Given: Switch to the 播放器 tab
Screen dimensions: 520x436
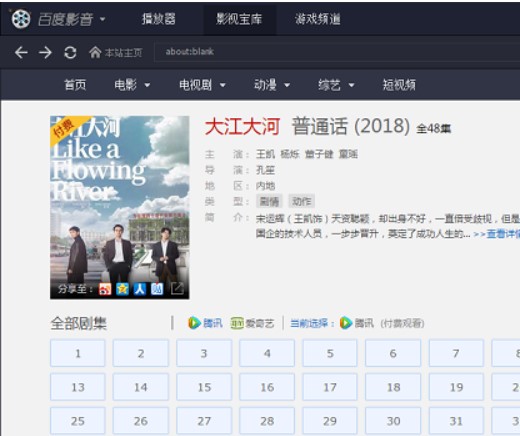Looking at the screenshot, I should coord(158,19).
